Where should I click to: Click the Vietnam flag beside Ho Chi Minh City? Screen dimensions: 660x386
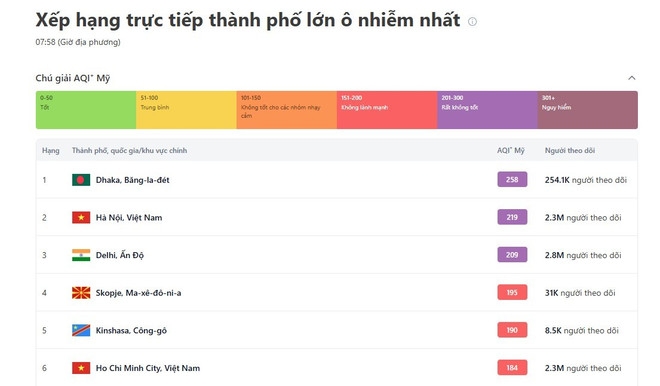(81, 368)
